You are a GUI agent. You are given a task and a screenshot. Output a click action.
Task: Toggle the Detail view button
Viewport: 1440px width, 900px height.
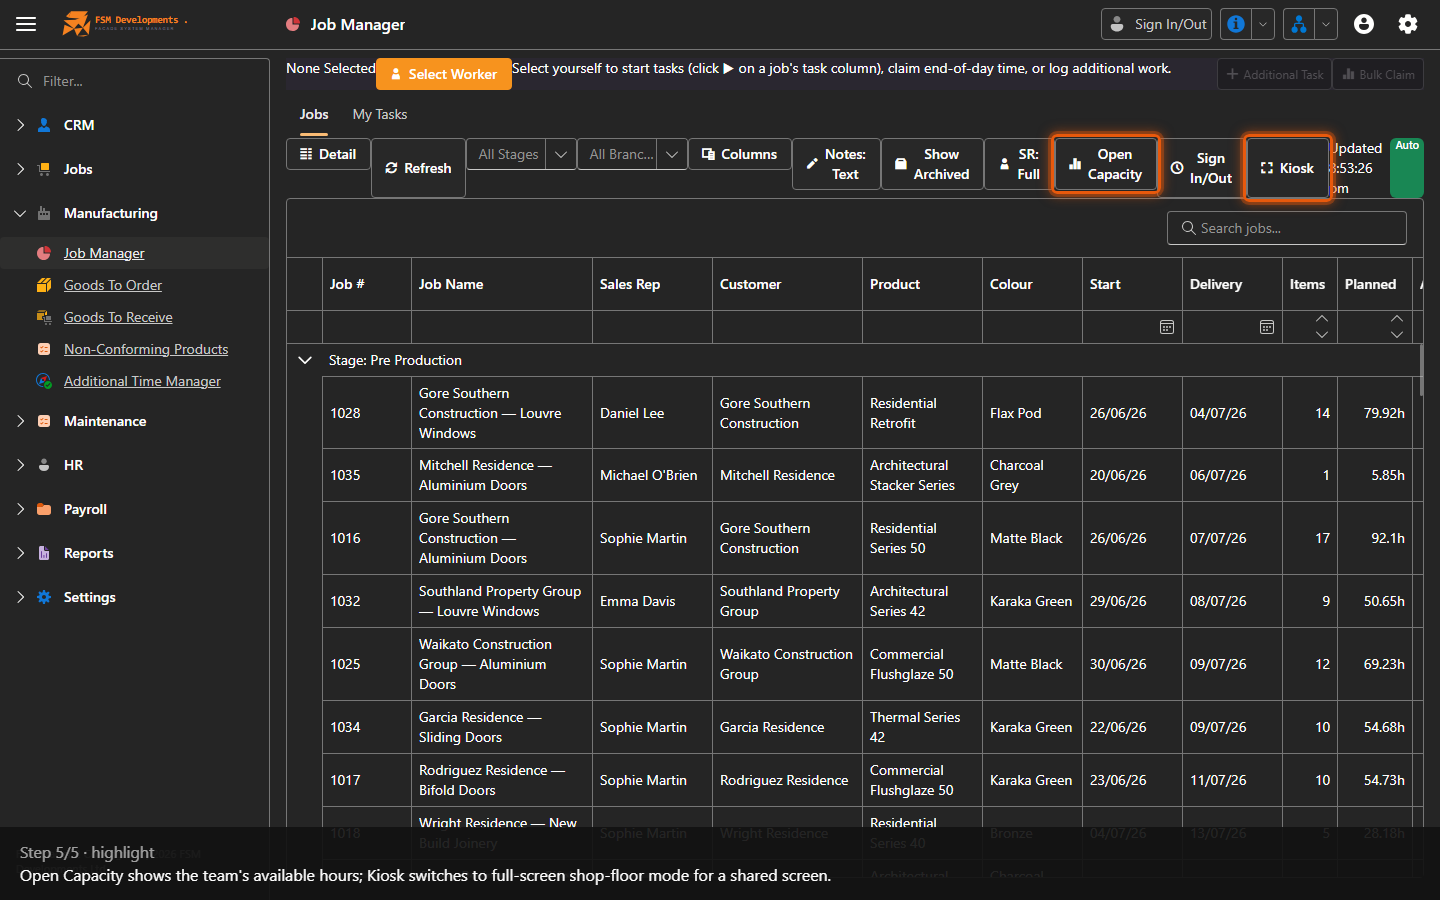(x=328, y=154)
